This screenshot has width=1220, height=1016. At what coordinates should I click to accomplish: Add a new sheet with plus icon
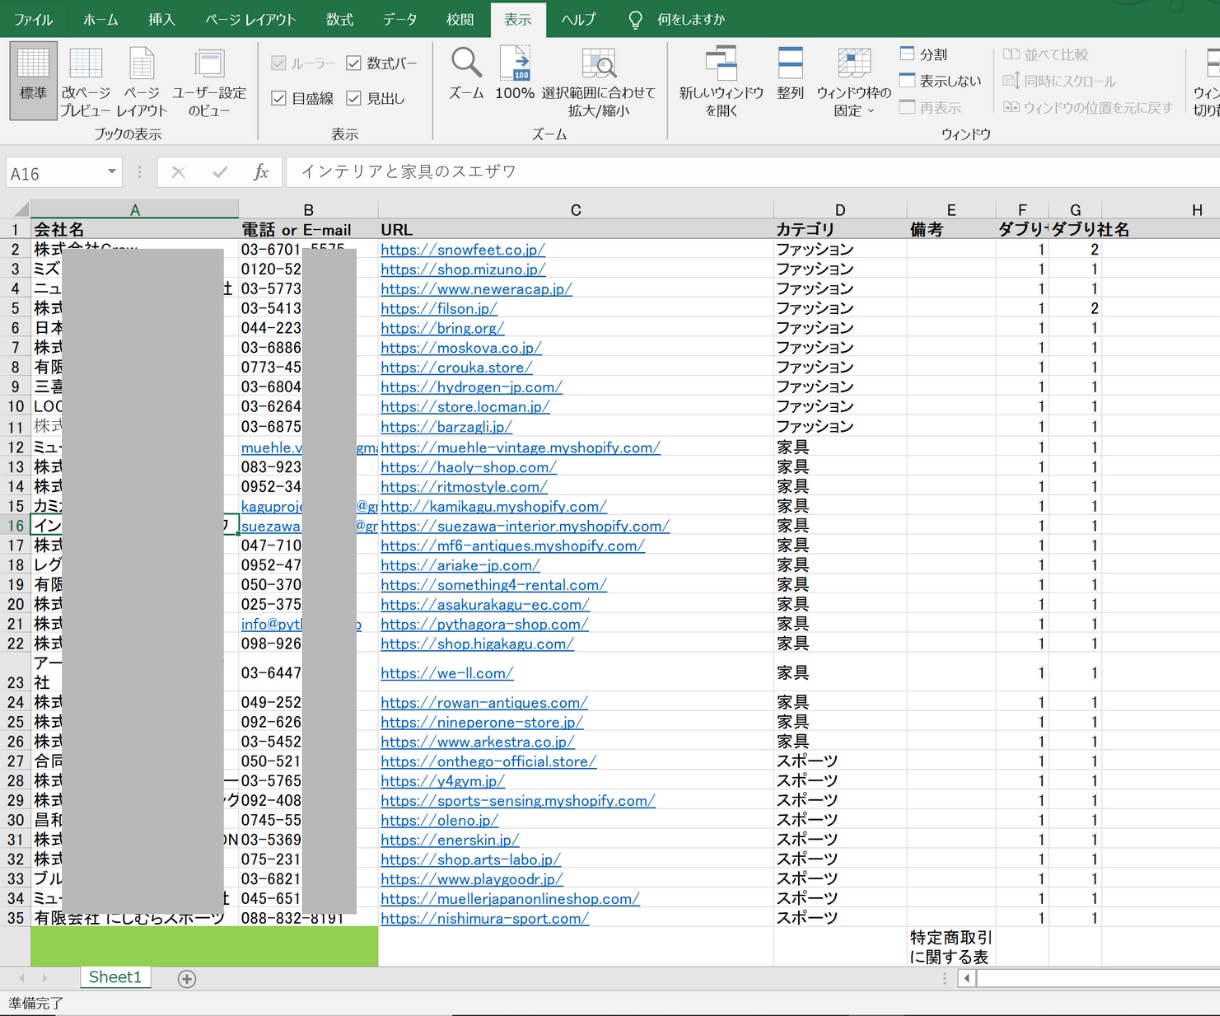[x=187, y=978]
